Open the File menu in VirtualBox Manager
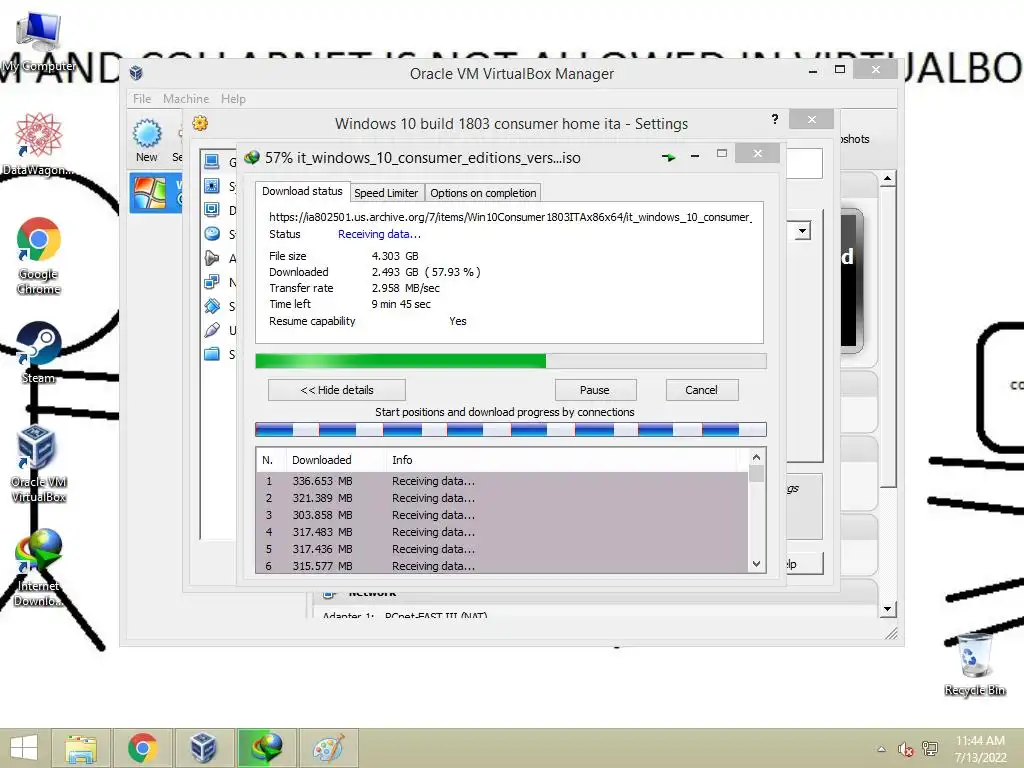Viewport: 1024px width, 768px height. tap(142, 99)
